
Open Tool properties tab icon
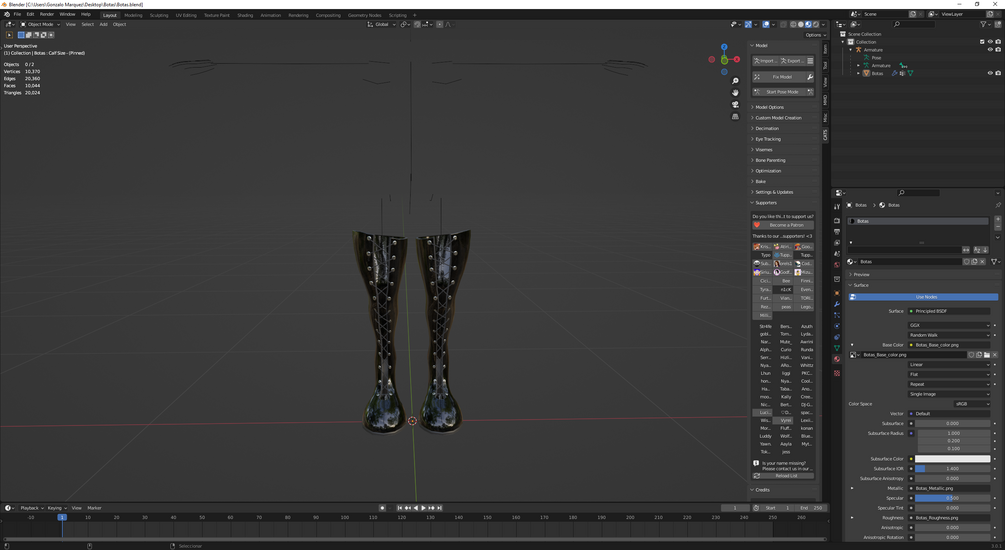(x=836, y=207)
